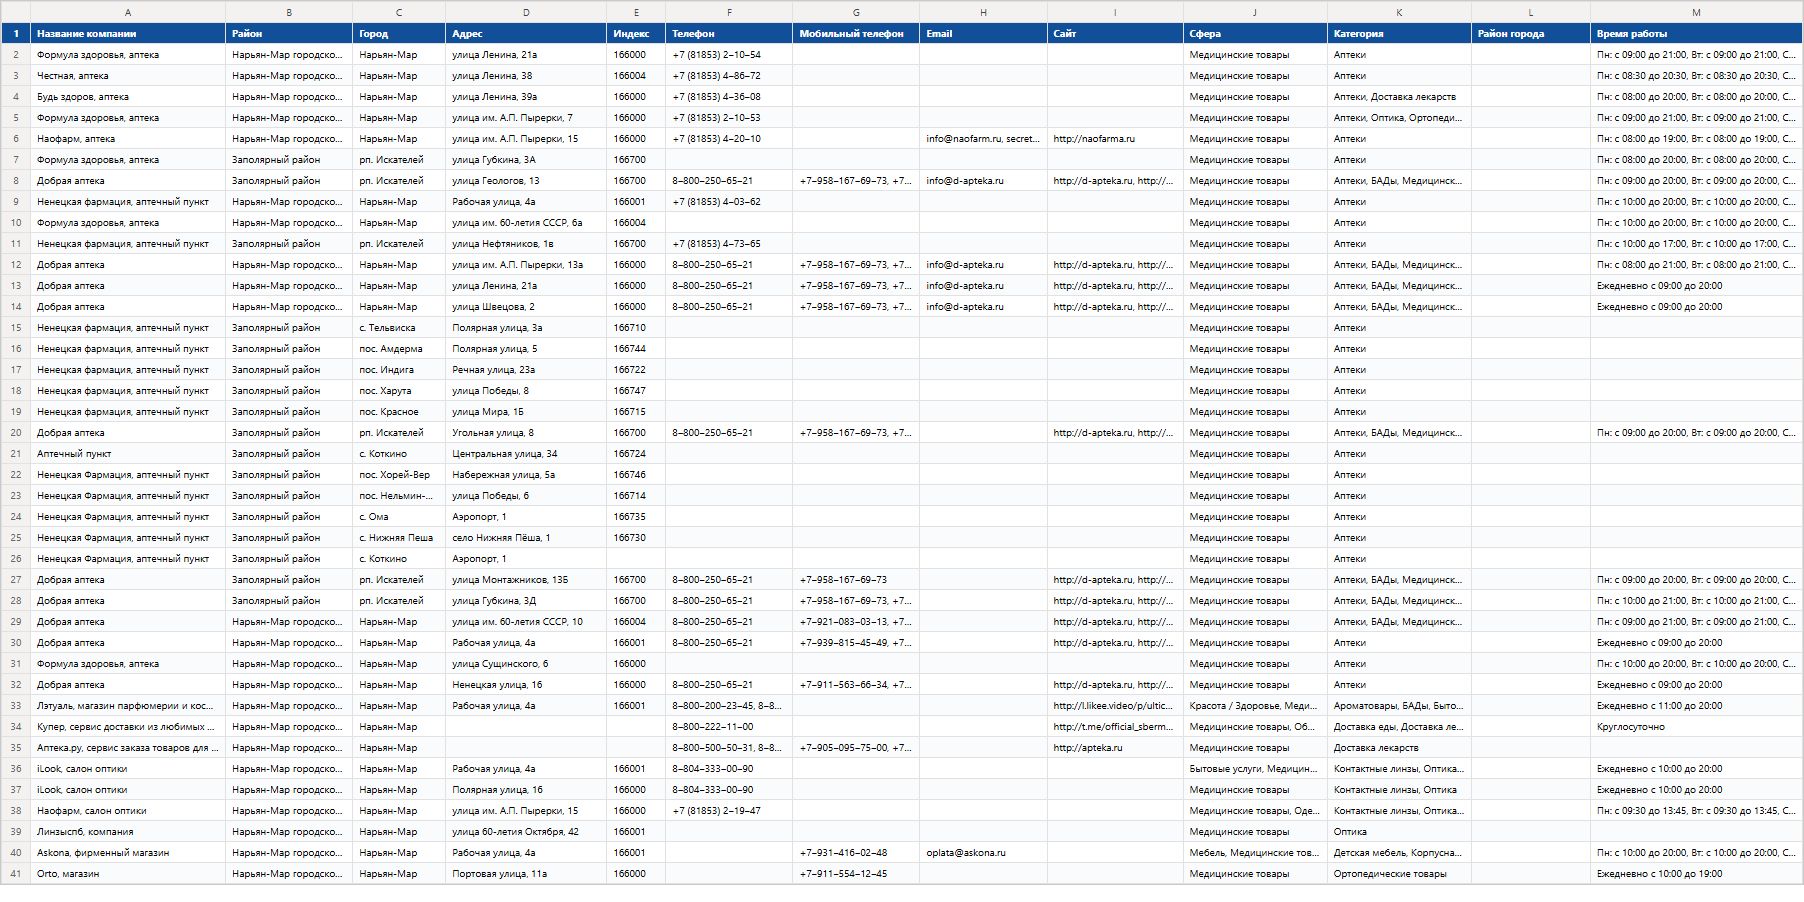Click the phone cell '8–800–222–11–00'
Image resolution: width=1804 pixels, height=902 pixels.
pos(729,727)
